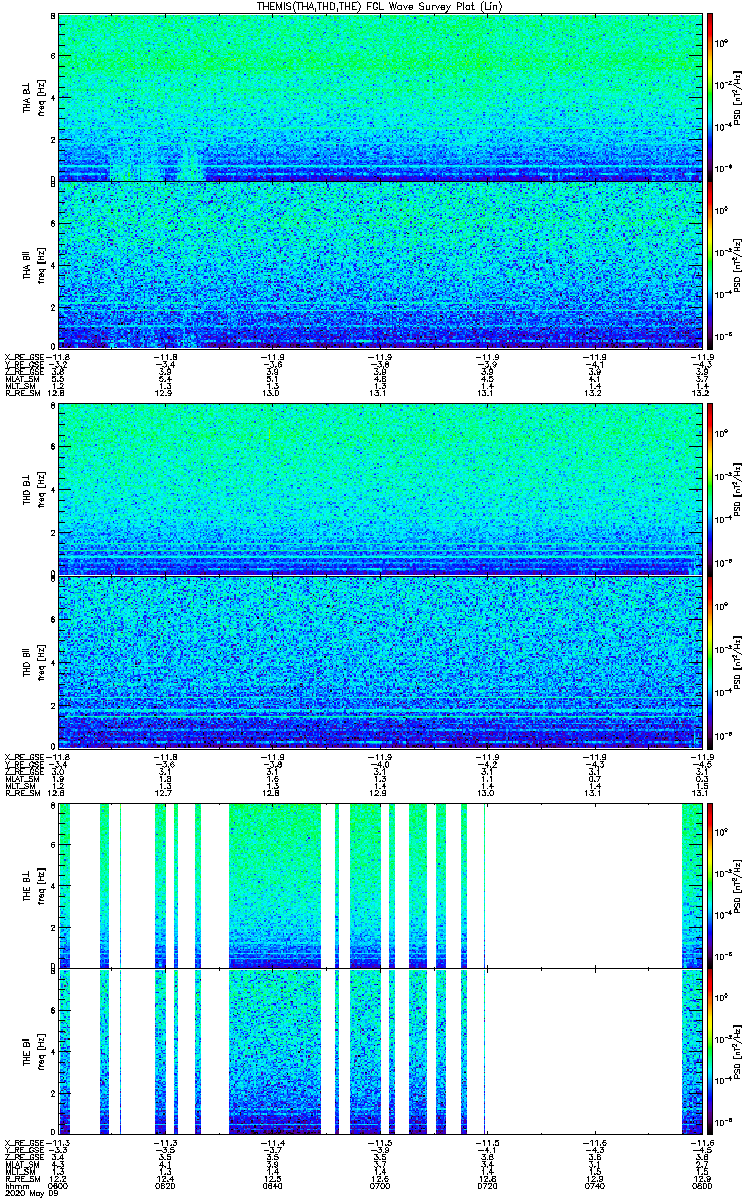750x1200 pixels.
Task: Click the THE B-perpendicular spectrogram panel
Action: (x=380, y=885)
